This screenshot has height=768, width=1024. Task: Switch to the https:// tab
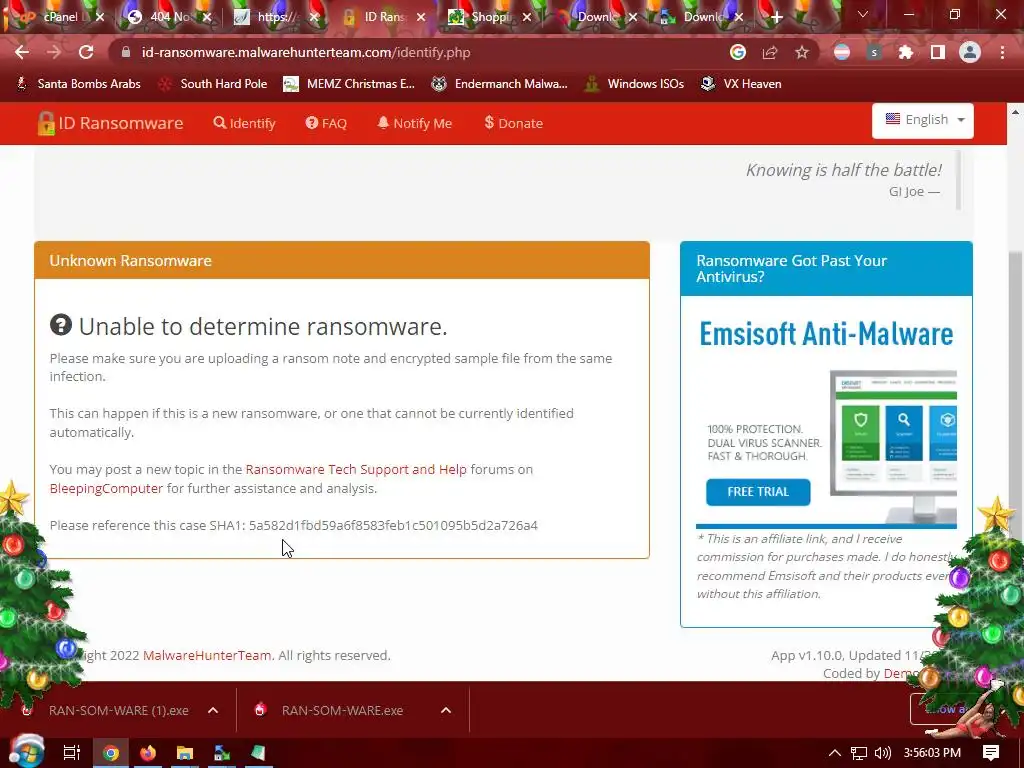274,17
